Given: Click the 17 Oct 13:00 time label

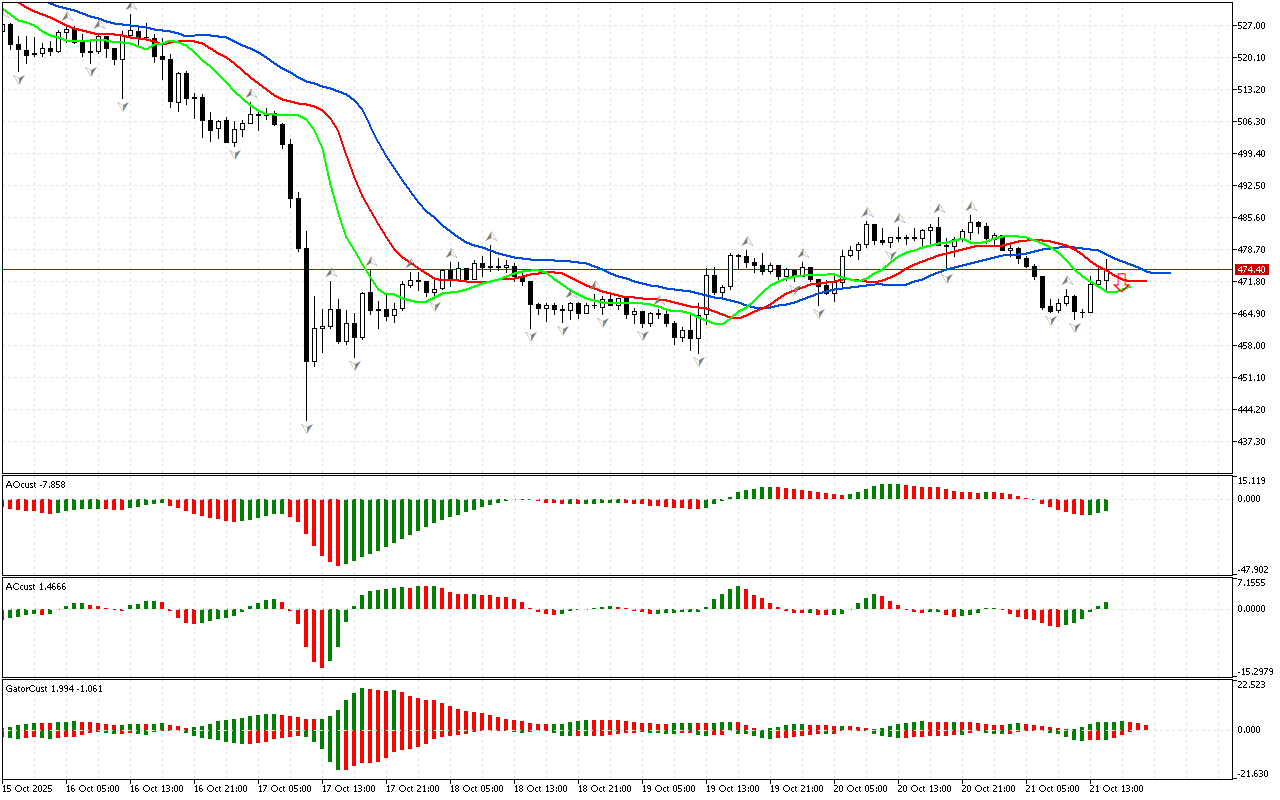Looking at the screenshot, I should 348,789.
